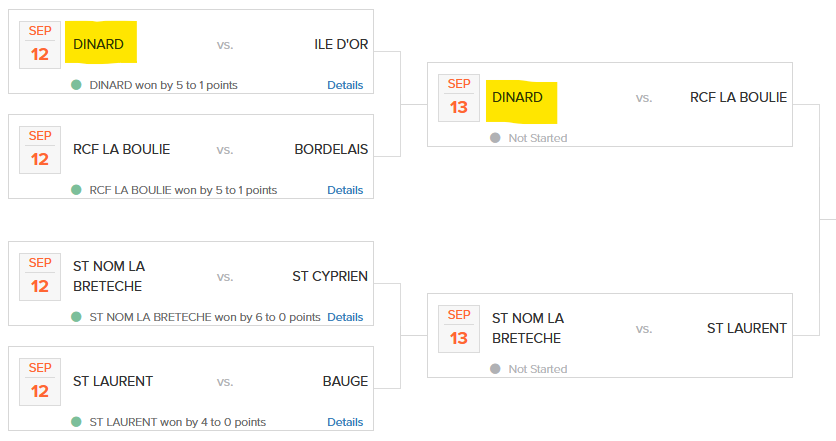
Task: Select BAUGE team name
Action: coord(345,381)
